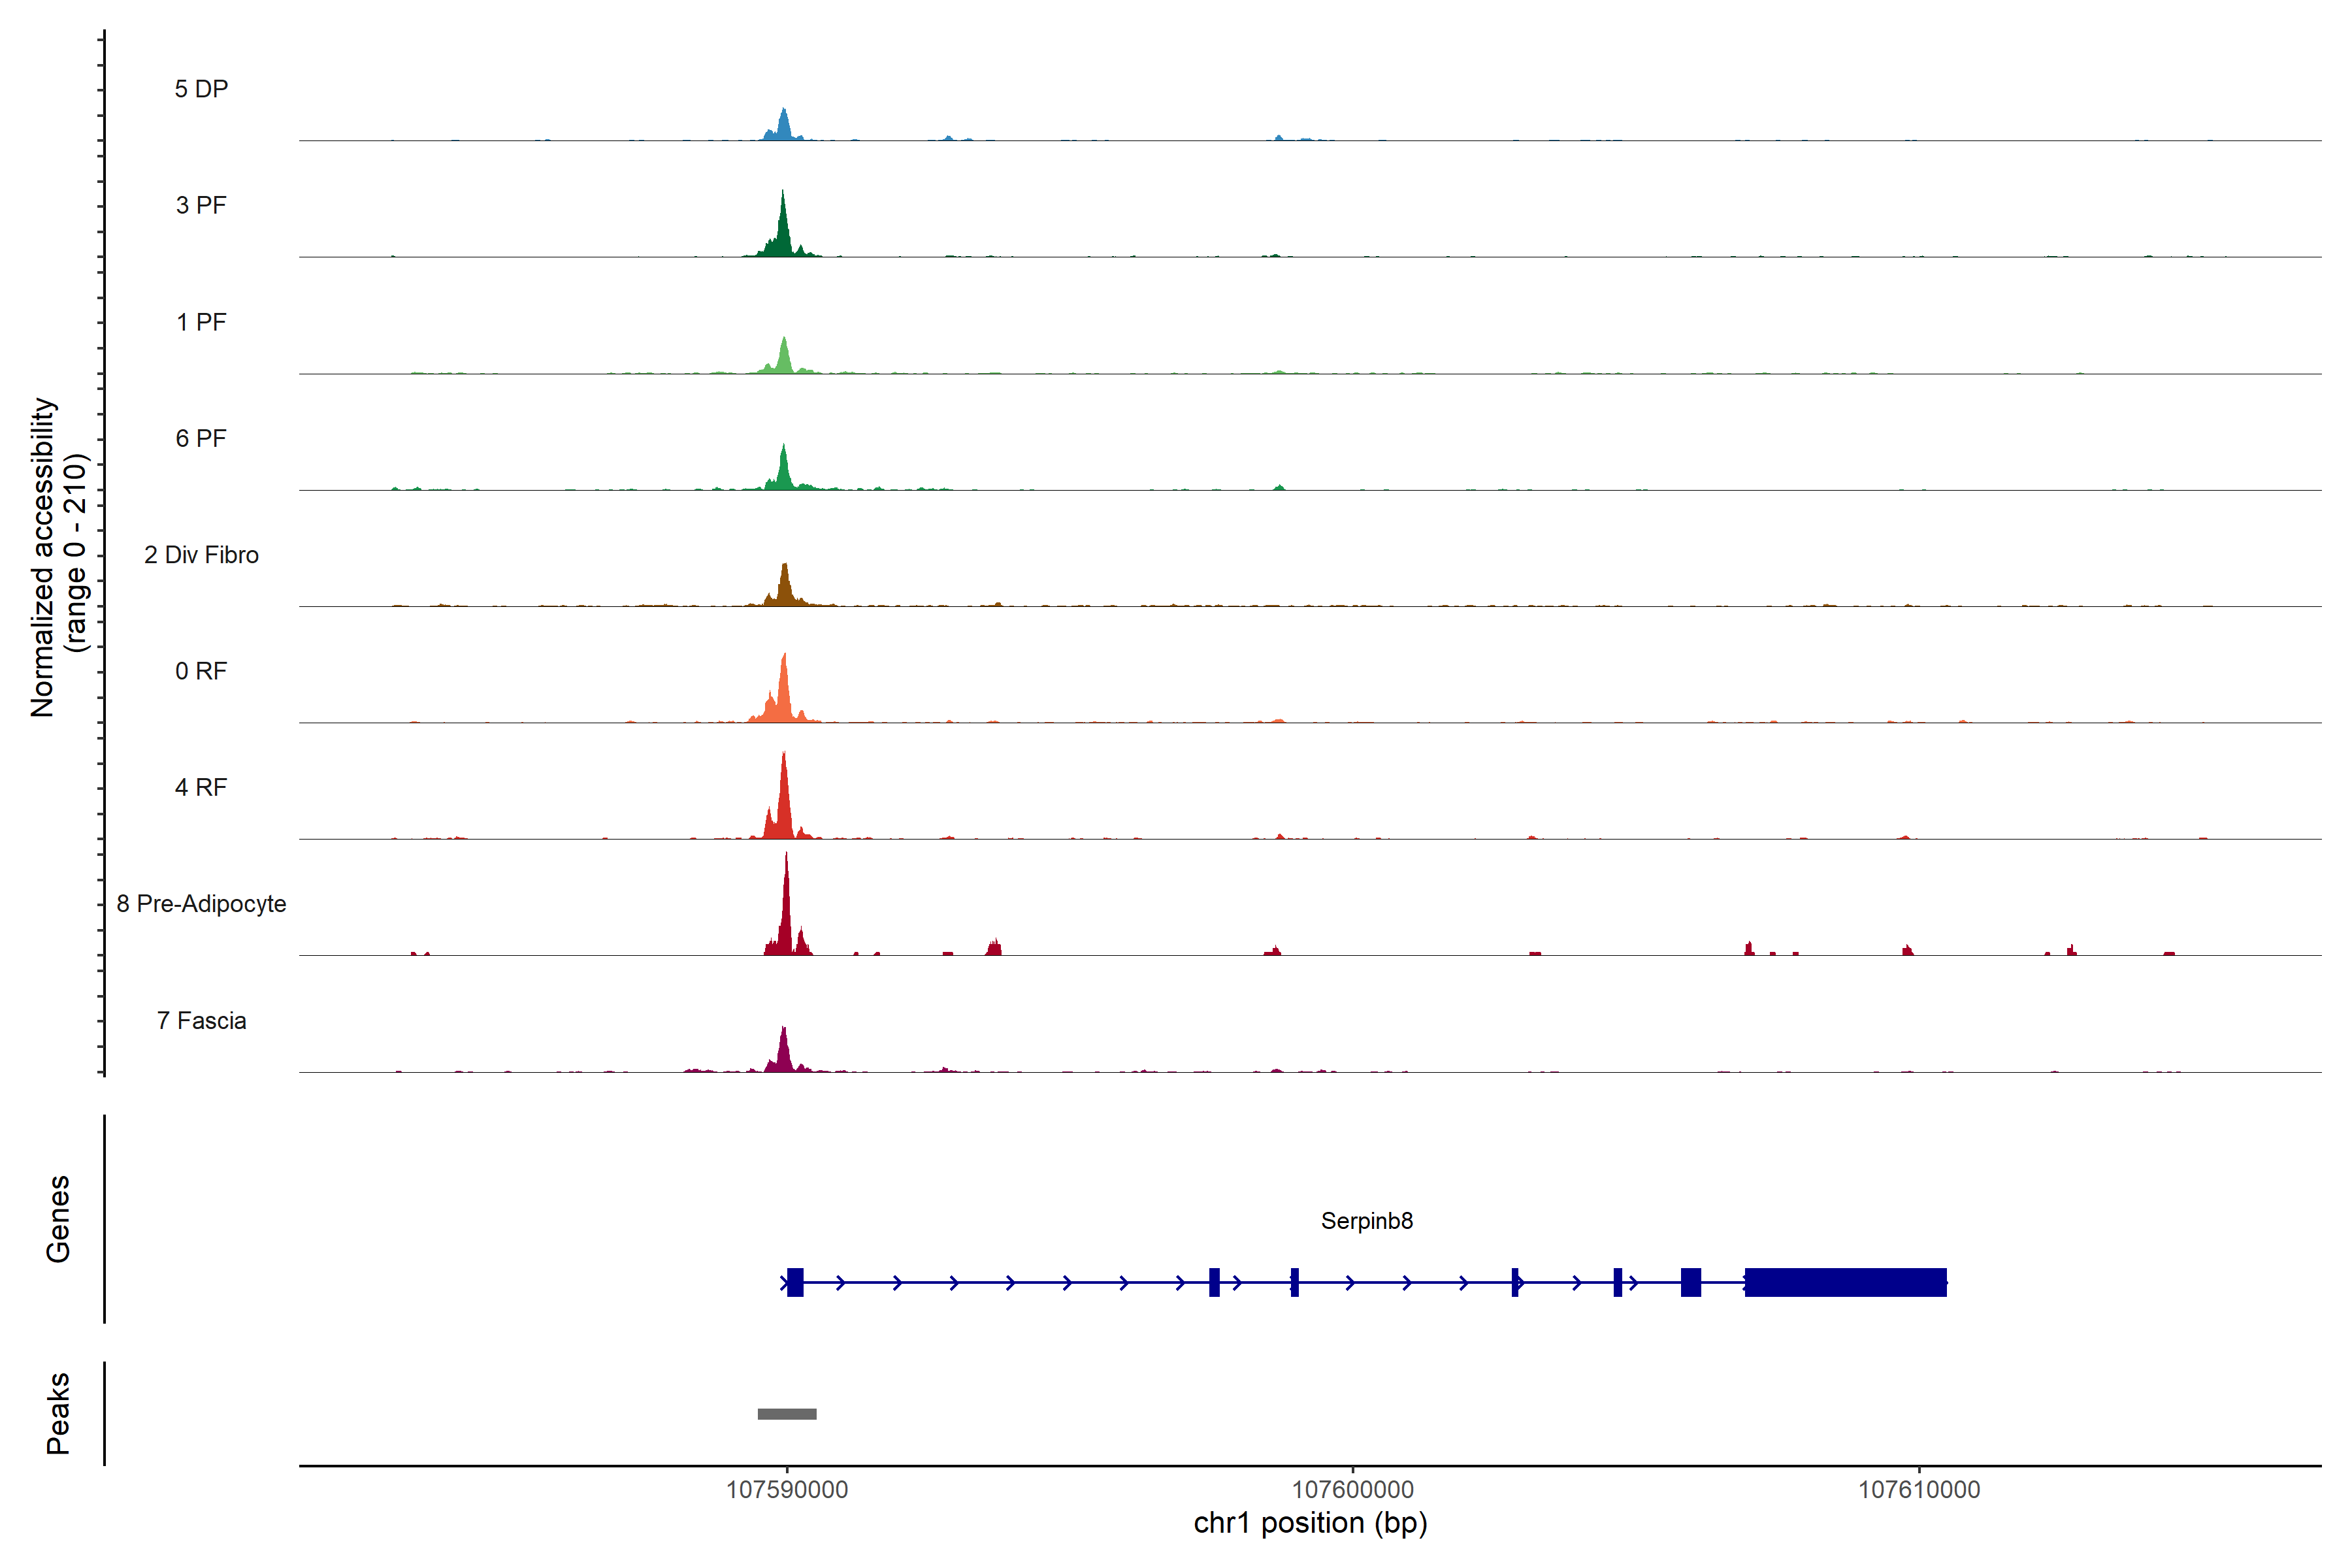The height and width of the screenshot is (1568, 2352).
Task: Click the gray peak bar in Peaks track
Action: coord(787,1414)
